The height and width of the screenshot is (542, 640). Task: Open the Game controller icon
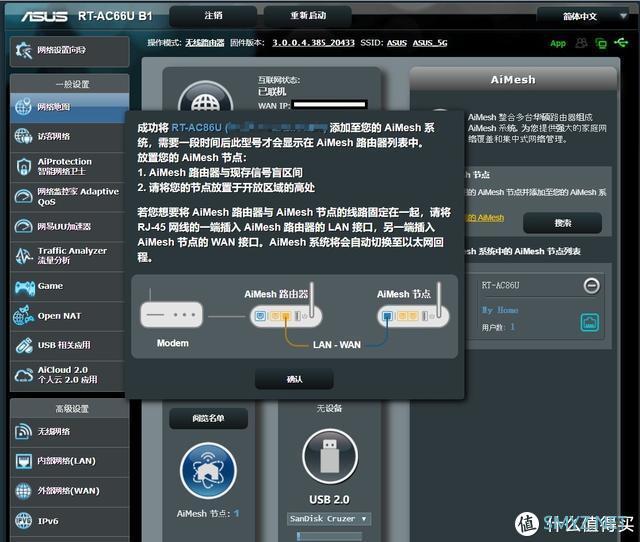click(24, 287)
